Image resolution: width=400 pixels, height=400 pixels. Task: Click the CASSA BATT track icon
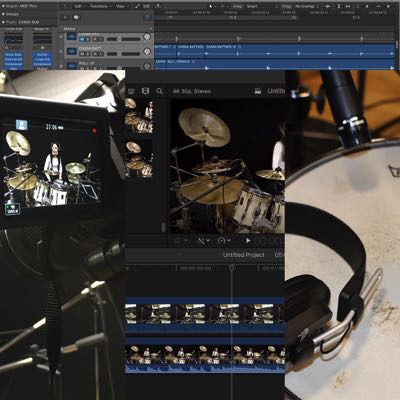tap(71, 51)
